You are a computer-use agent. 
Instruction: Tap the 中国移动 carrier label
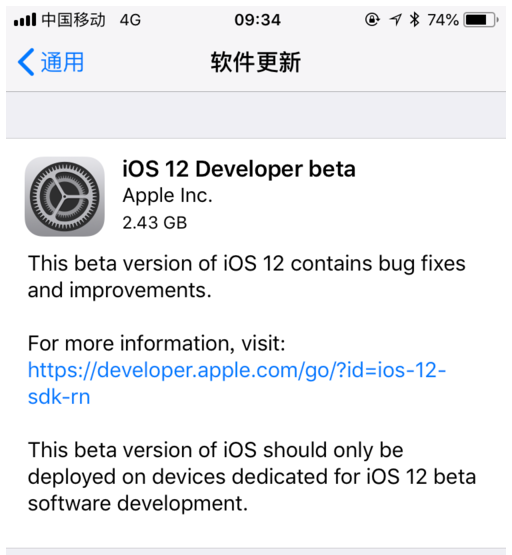[x=73, y=19]
